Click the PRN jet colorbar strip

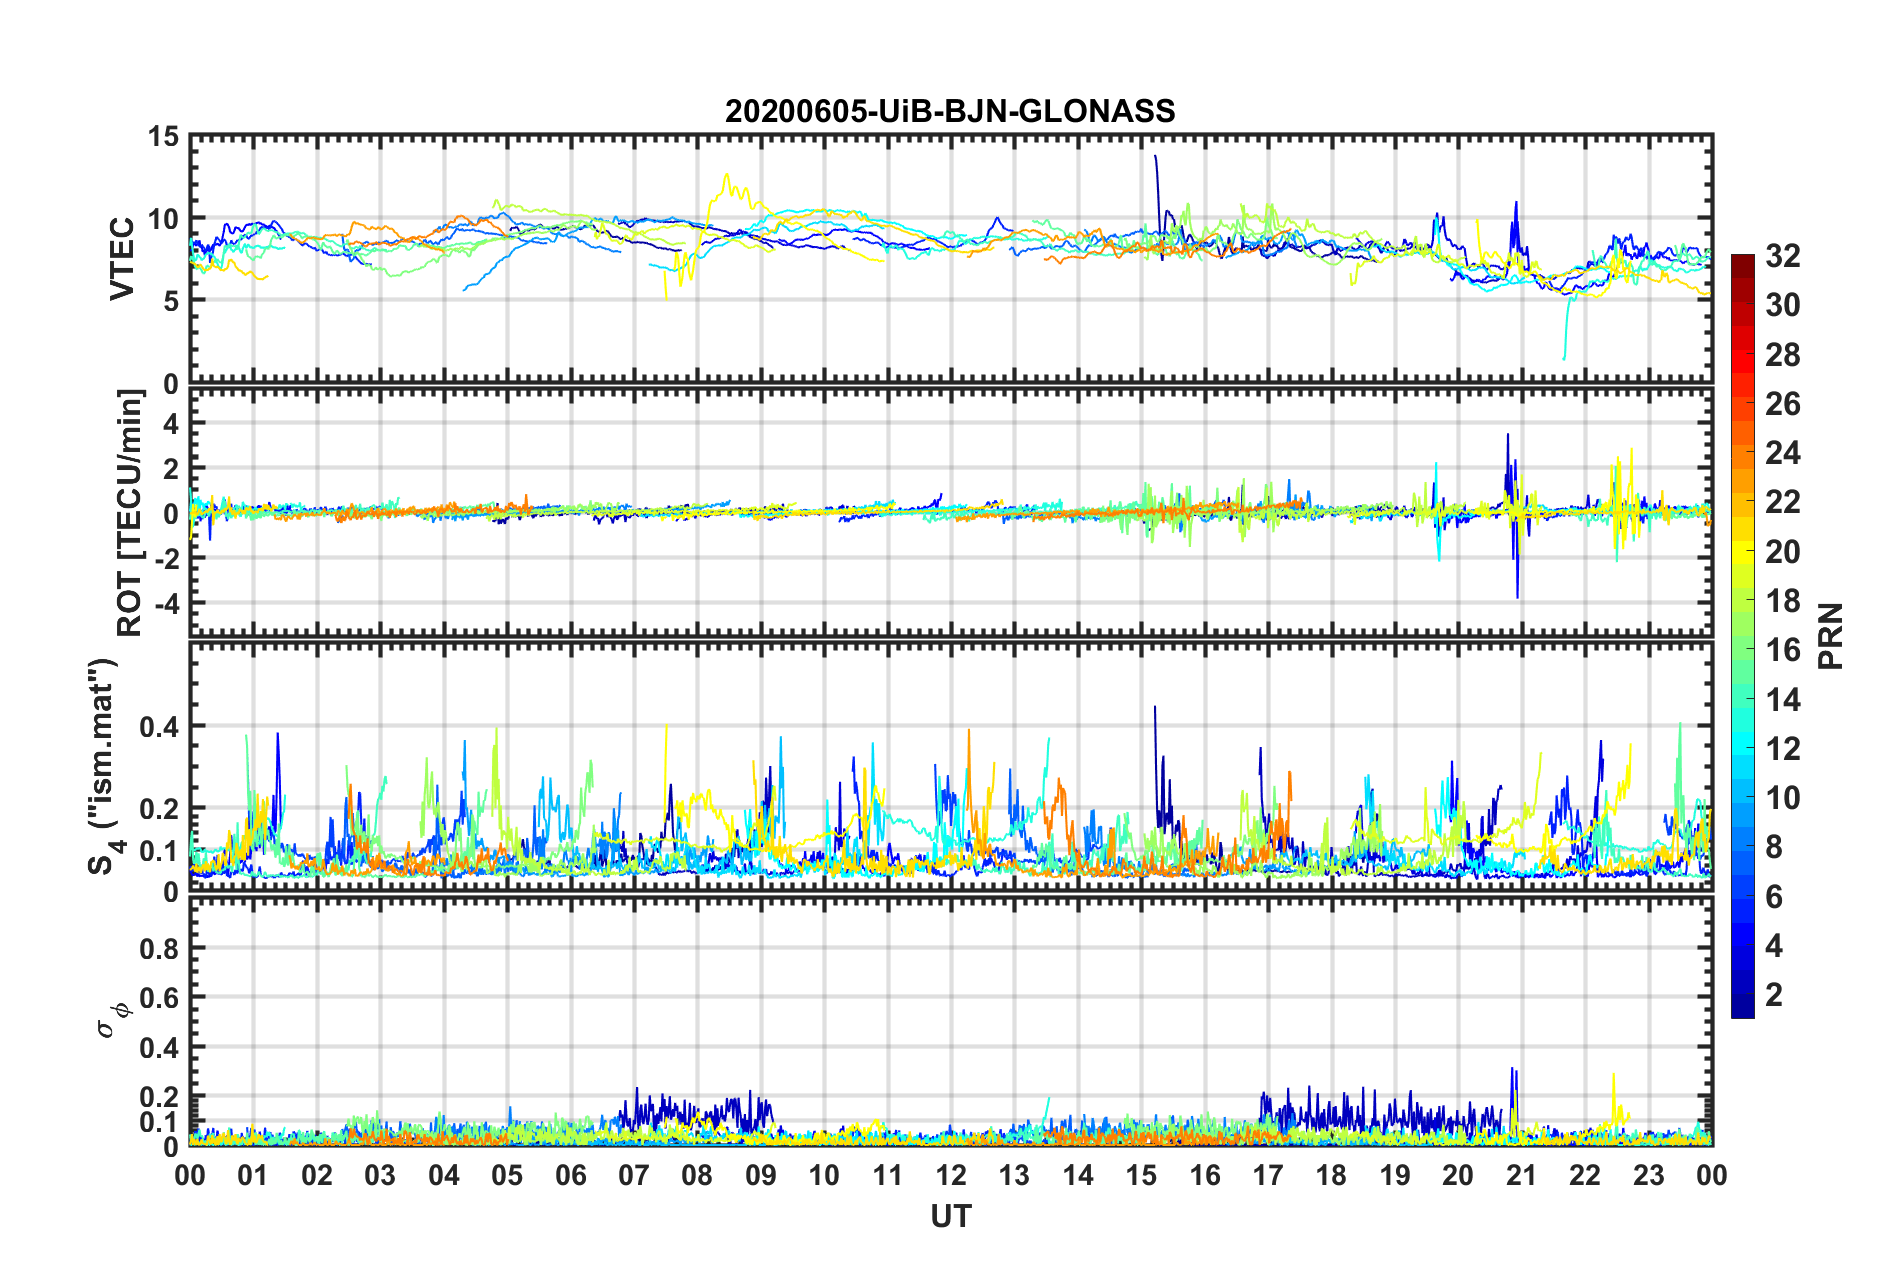1742,636
